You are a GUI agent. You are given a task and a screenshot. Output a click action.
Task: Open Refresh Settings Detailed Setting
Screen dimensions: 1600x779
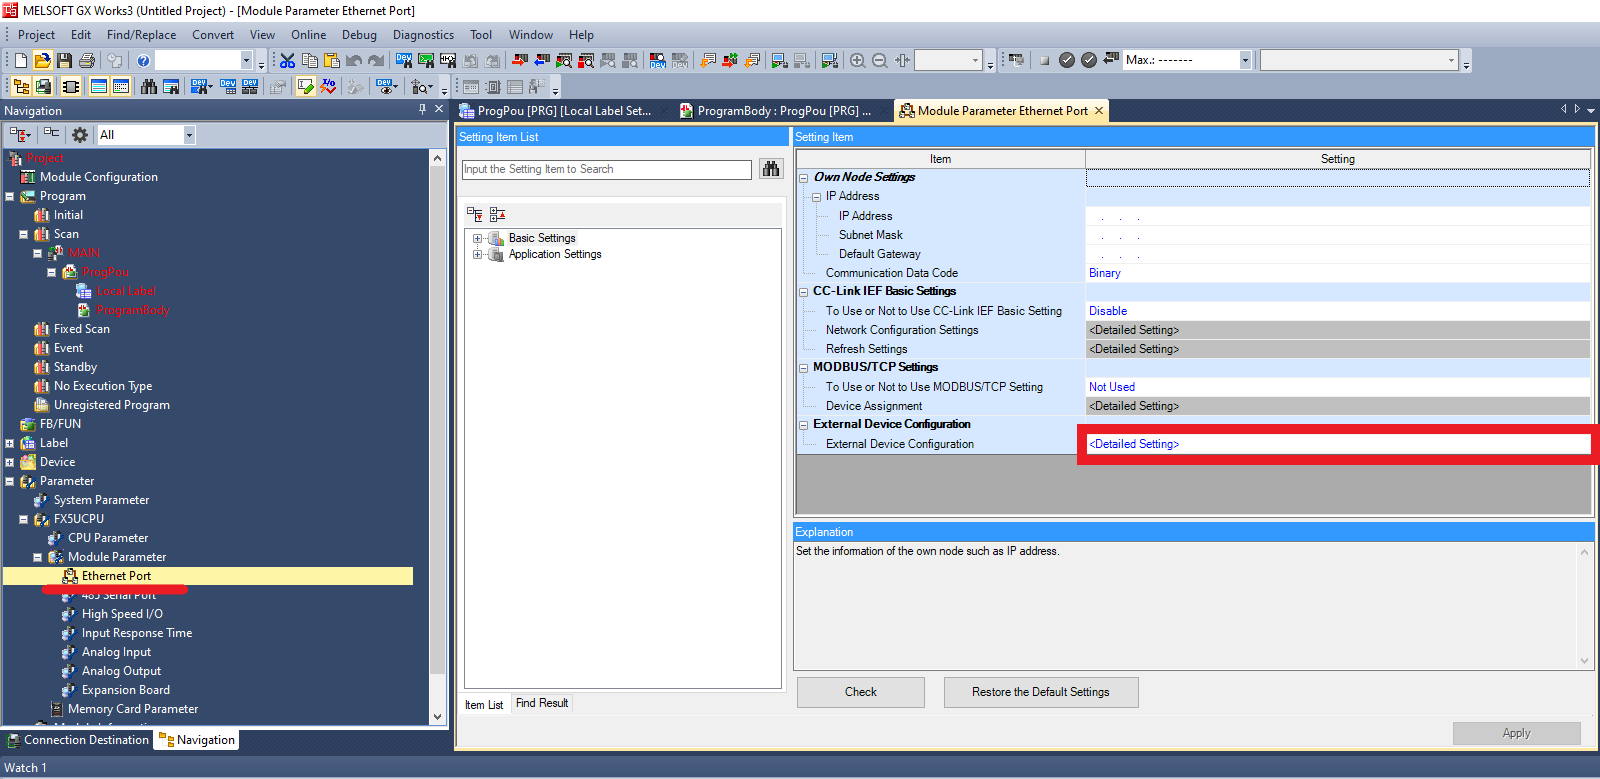pyautogui.click(x=1338, y=349)
